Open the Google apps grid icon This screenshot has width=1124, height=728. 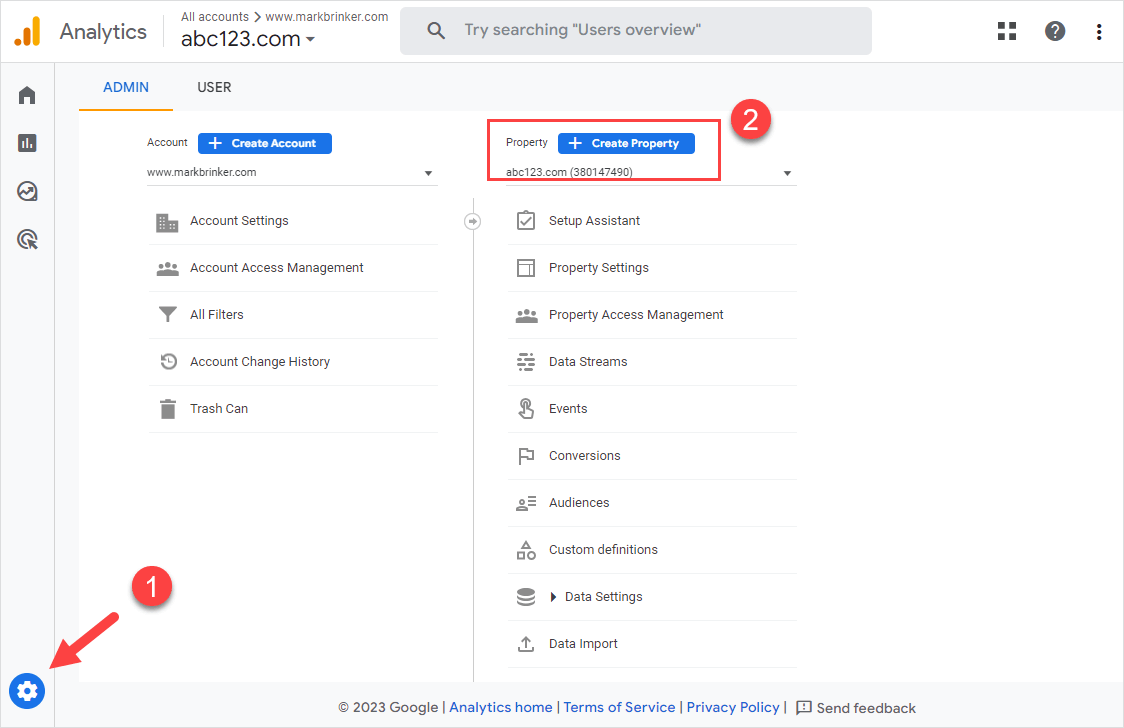(x=1007, y=31)
